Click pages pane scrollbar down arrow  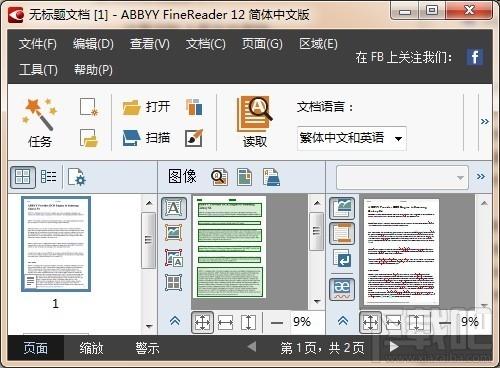tap(149, 326)
